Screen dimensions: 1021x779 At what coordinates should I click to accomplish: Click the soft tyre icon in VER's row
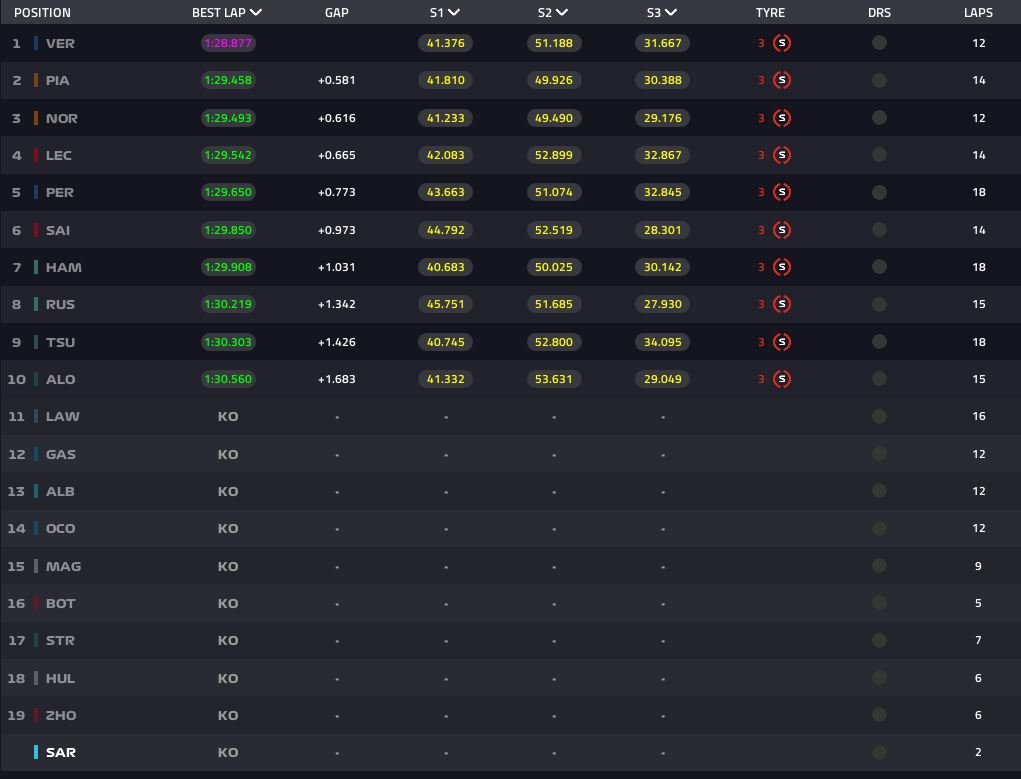[782, 43]
